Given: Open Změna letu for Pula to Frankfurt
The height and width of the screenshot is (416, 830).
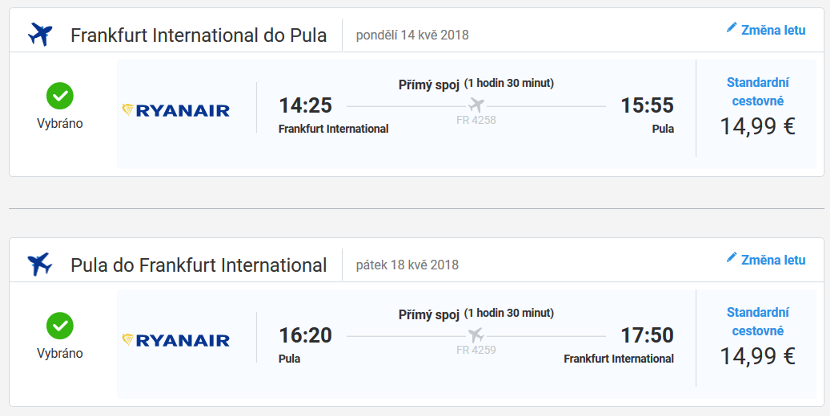Looking at the screenshot, I should (766, 260).
